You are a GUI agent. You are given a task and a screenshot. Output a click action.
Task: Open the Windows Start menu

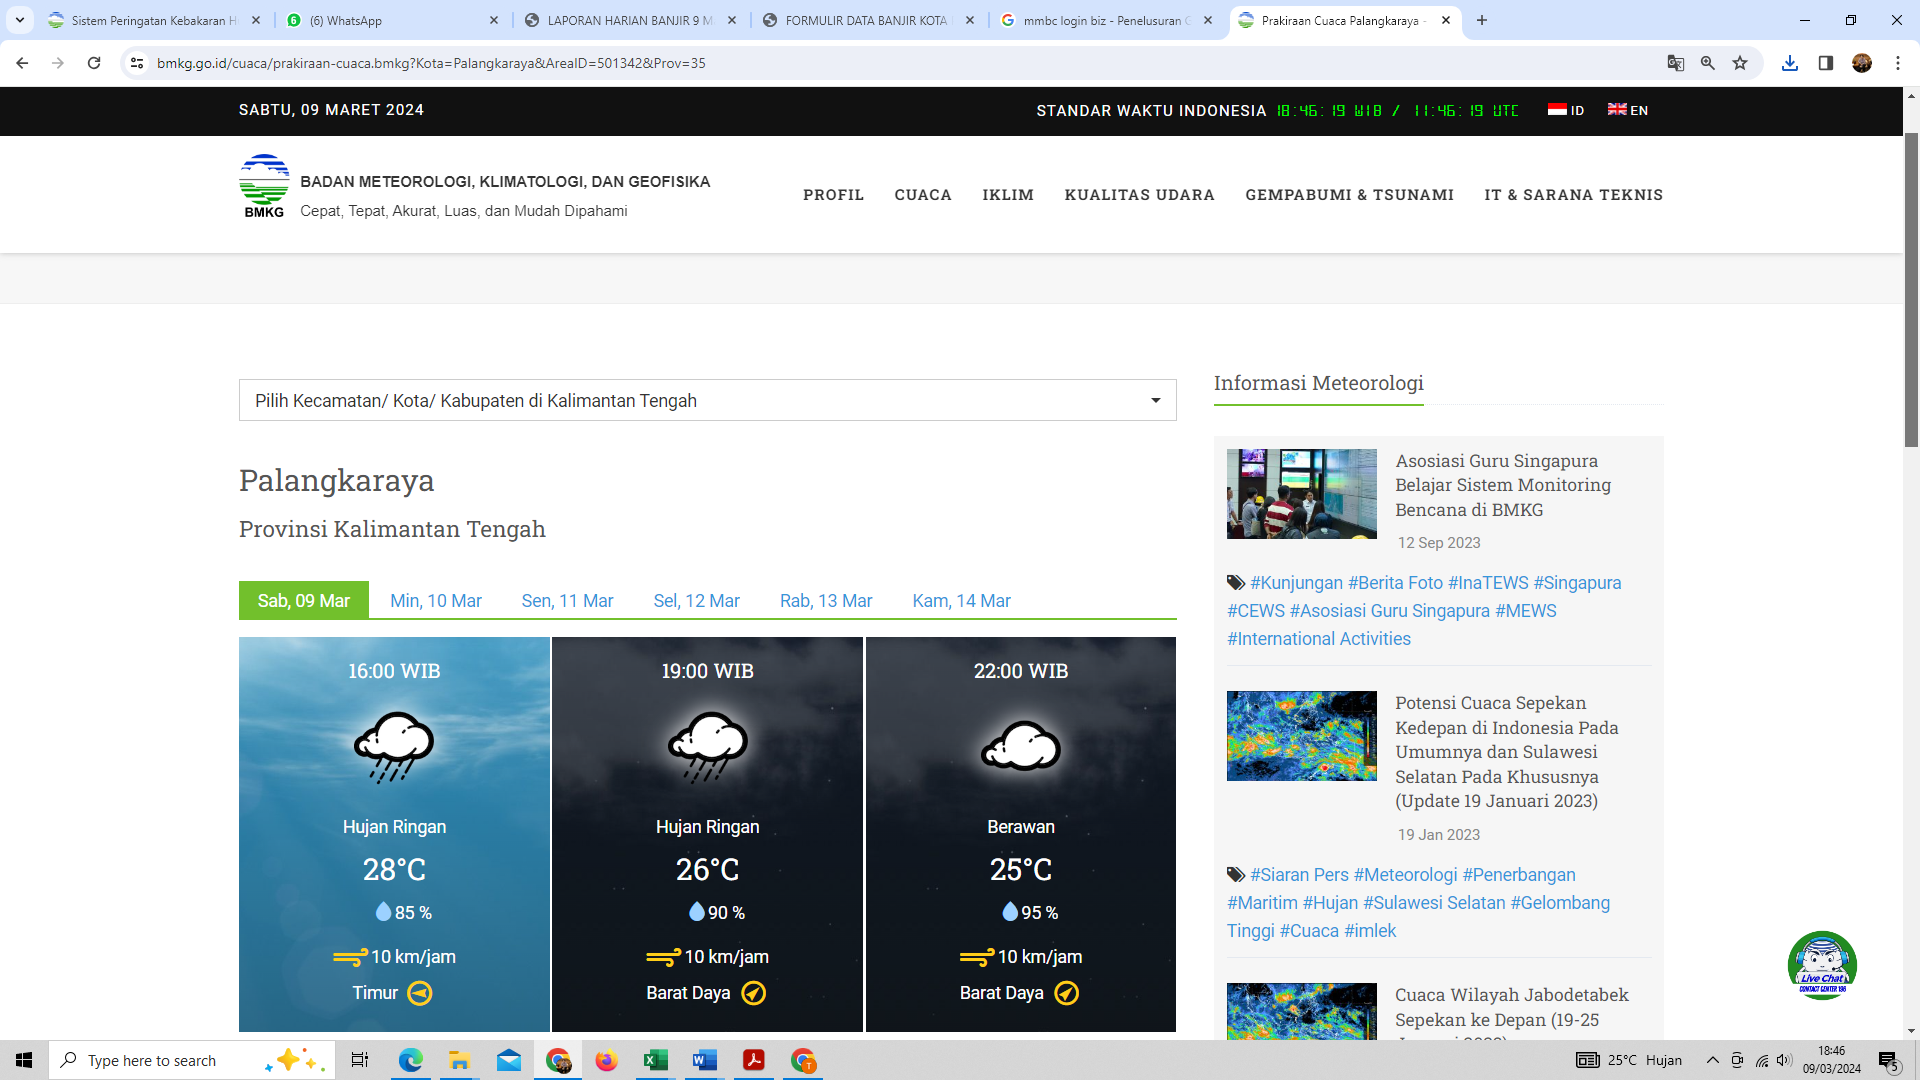pyautogui.click(x=24, y=1060)
